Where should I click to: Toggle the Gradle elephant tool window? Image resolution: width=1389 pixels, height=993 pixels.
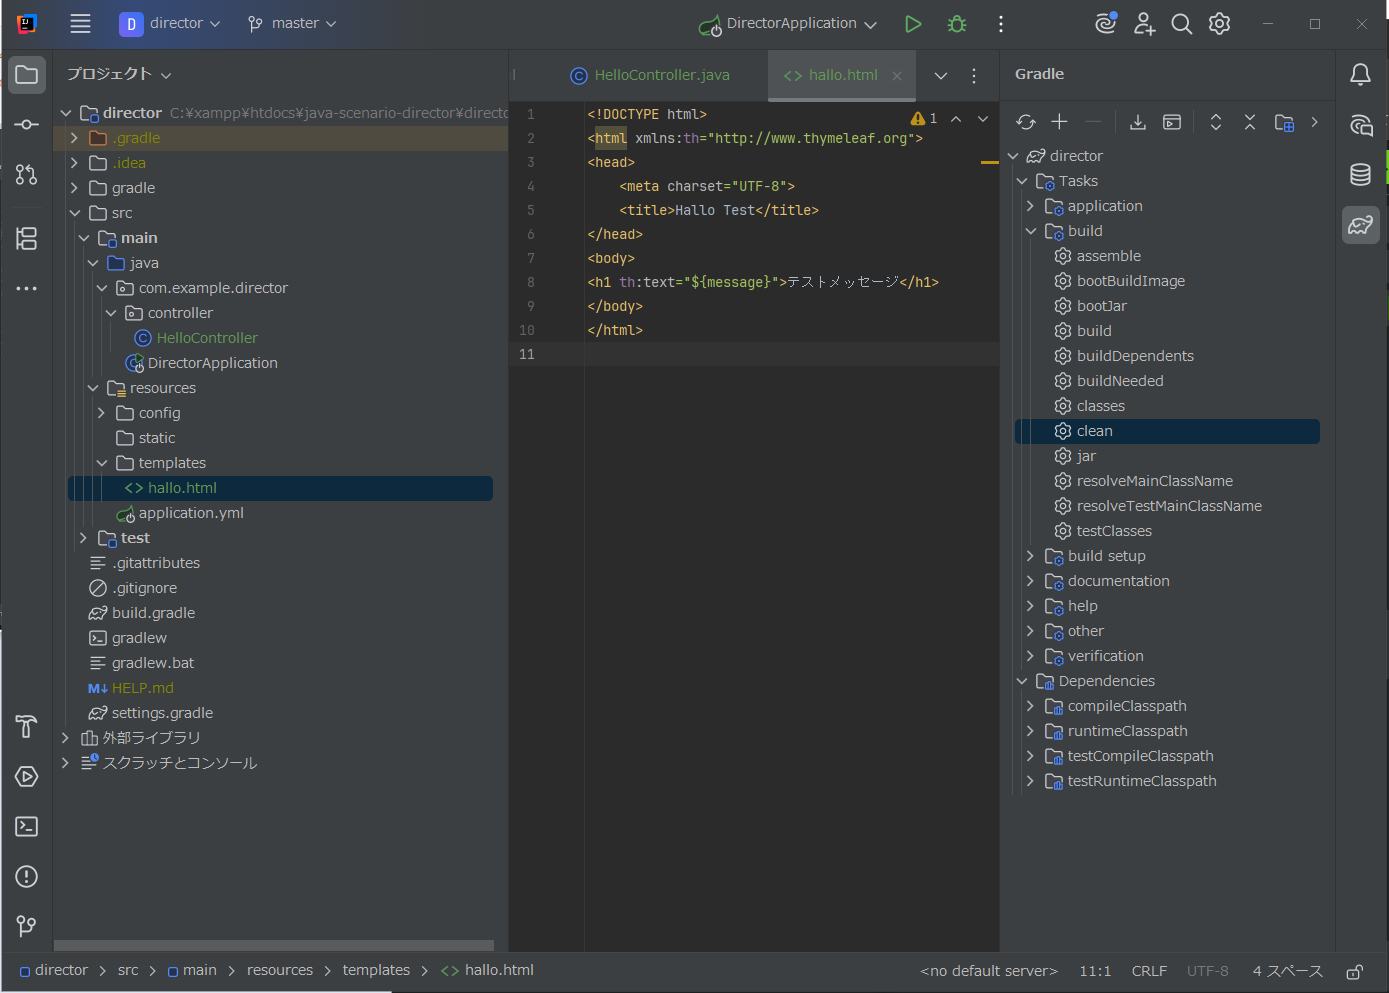[1361, 225]
